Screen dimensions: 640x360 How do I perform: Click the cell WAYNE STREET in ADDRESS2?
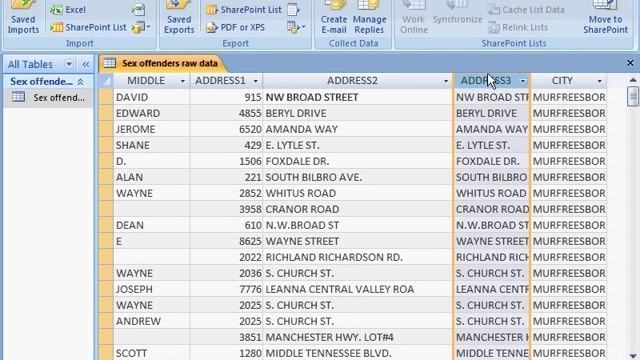[x=358, y=241]
